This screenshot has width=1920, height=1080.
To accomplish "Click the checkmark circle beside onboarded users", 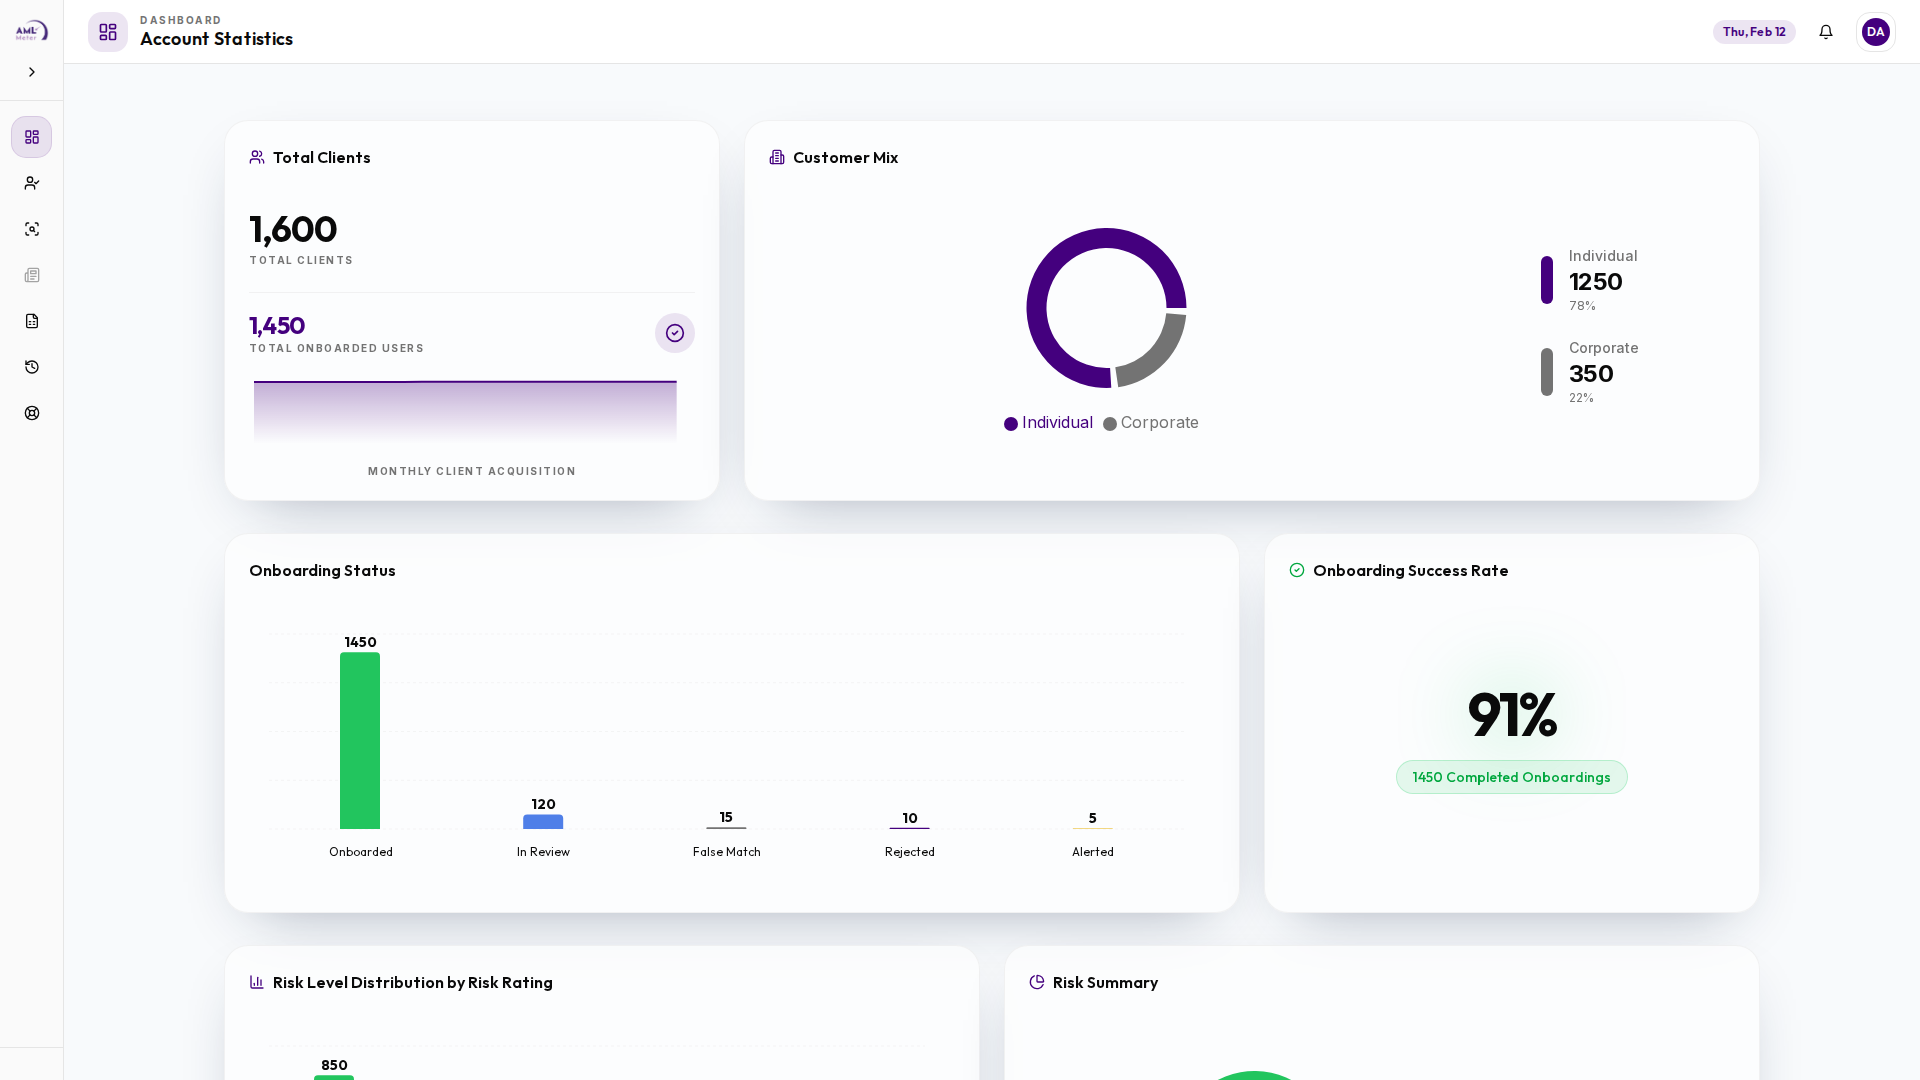I will coord(674,333).
